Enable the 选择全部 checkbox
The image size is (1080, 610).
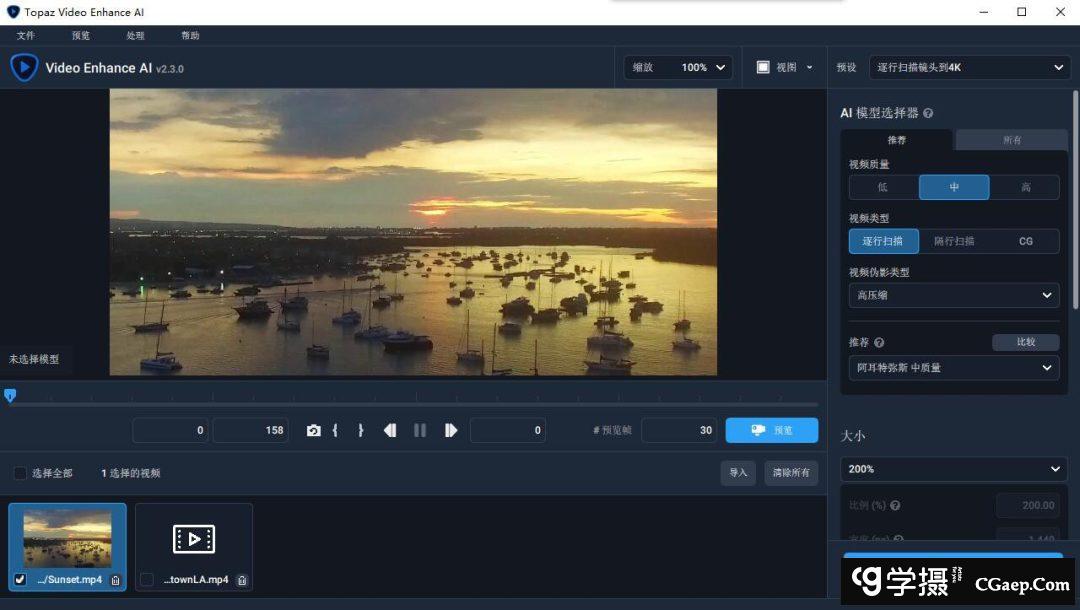click(20, 473)
